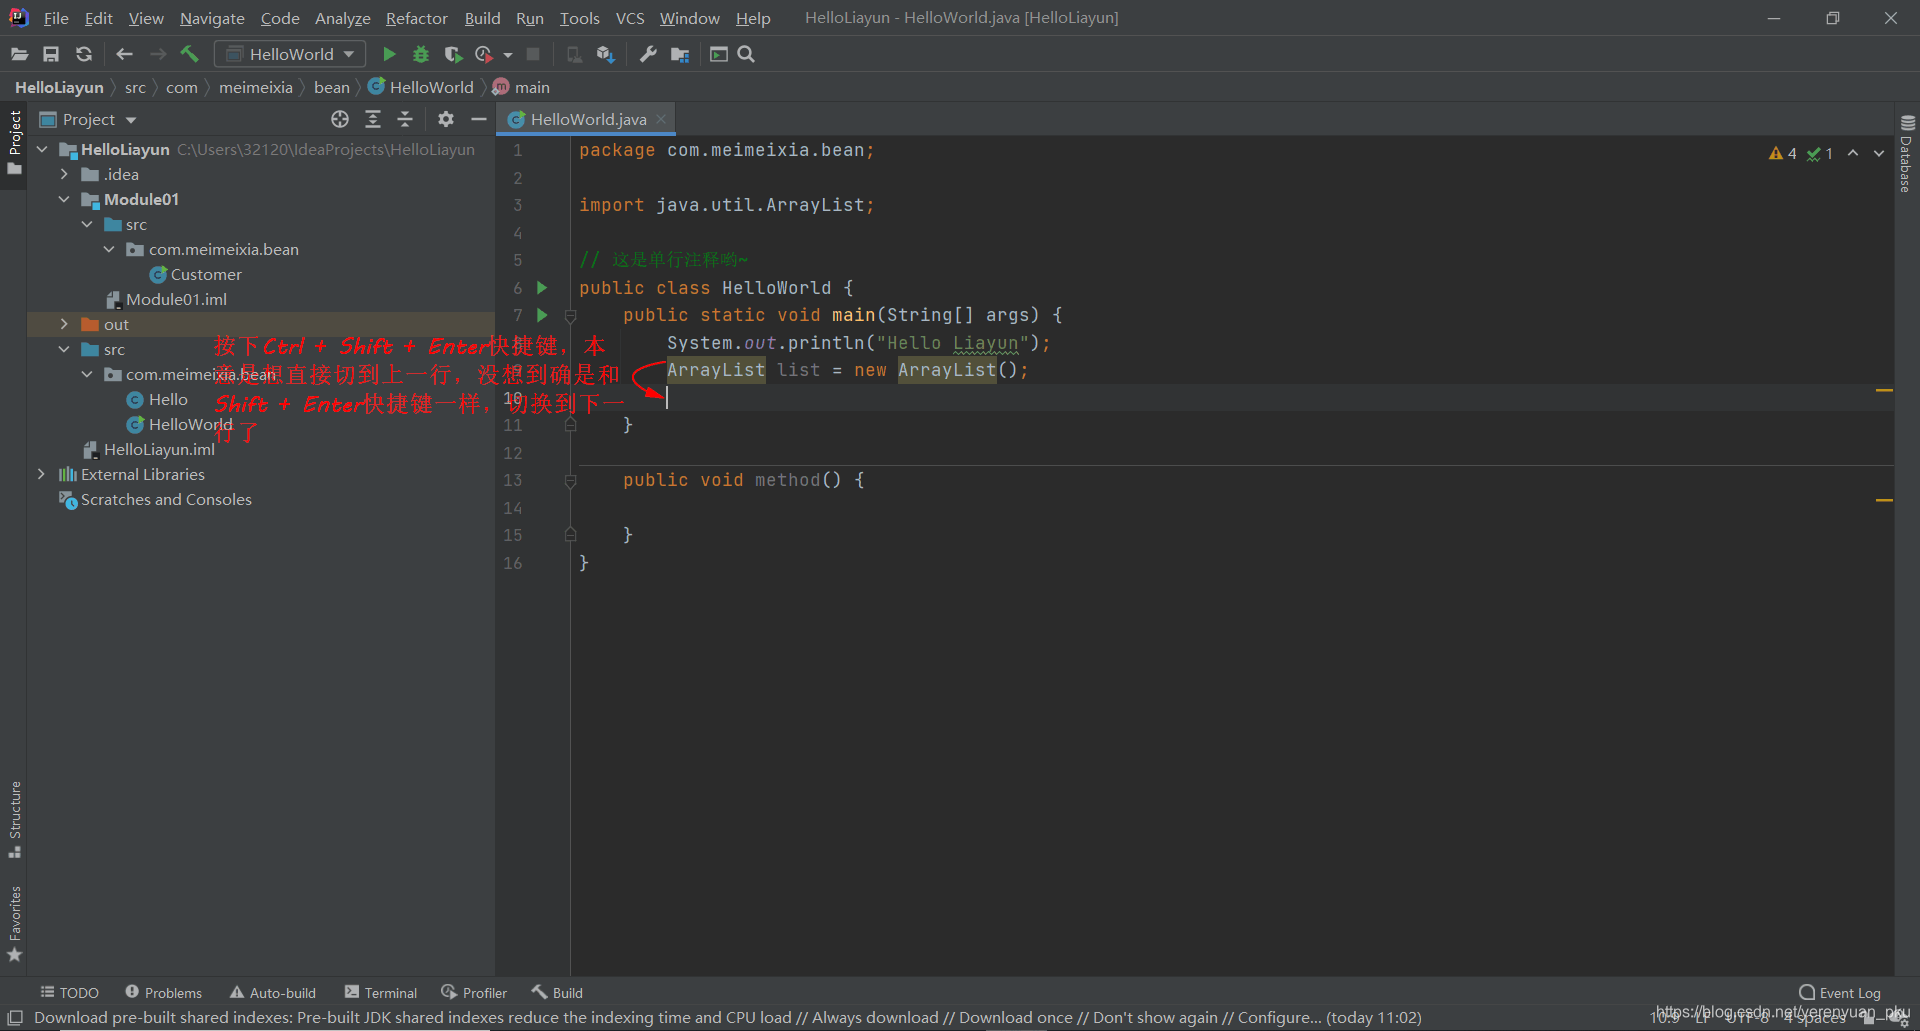Viewport: 1920px width, 1031px height.
Task: Open settings with the wrench icon
Action: pos(648,54)
